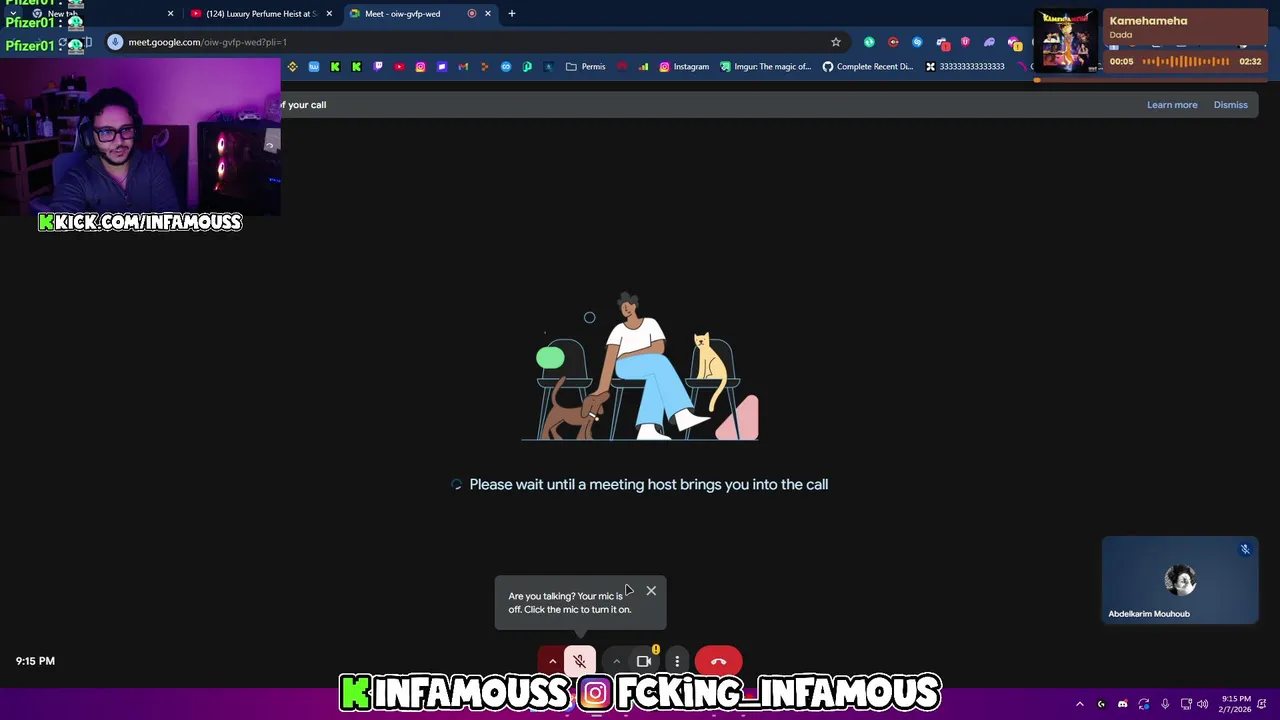Click the red leave call button
The image size is (1280, 720).
coord(718,661)
